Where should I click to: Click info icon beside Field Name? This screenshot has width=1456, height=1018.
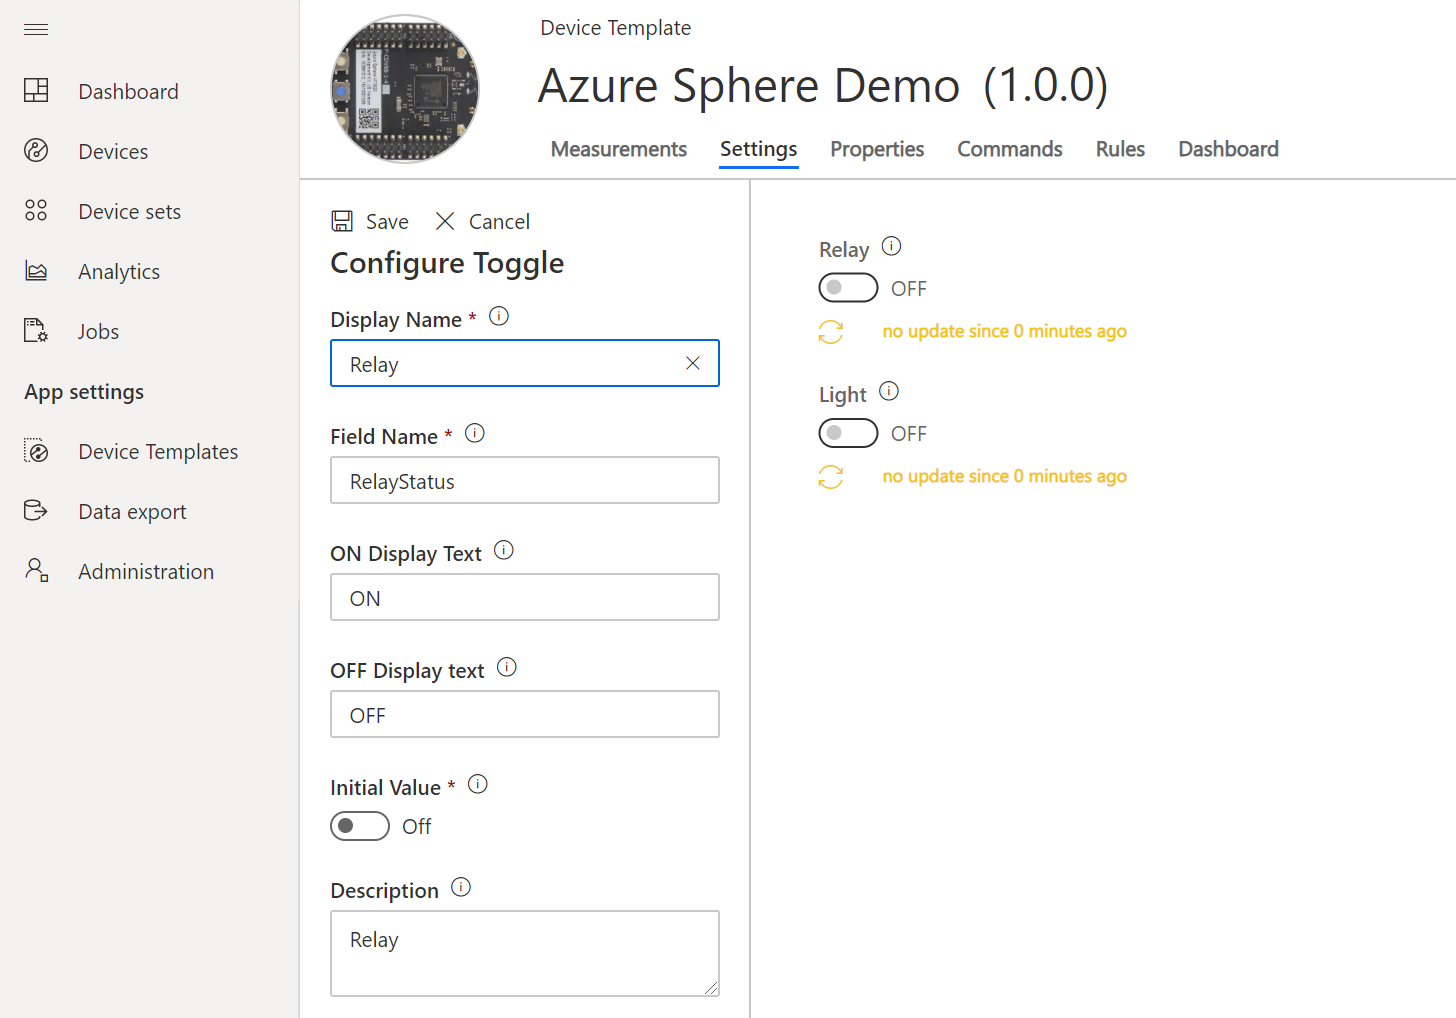point(475,433)
